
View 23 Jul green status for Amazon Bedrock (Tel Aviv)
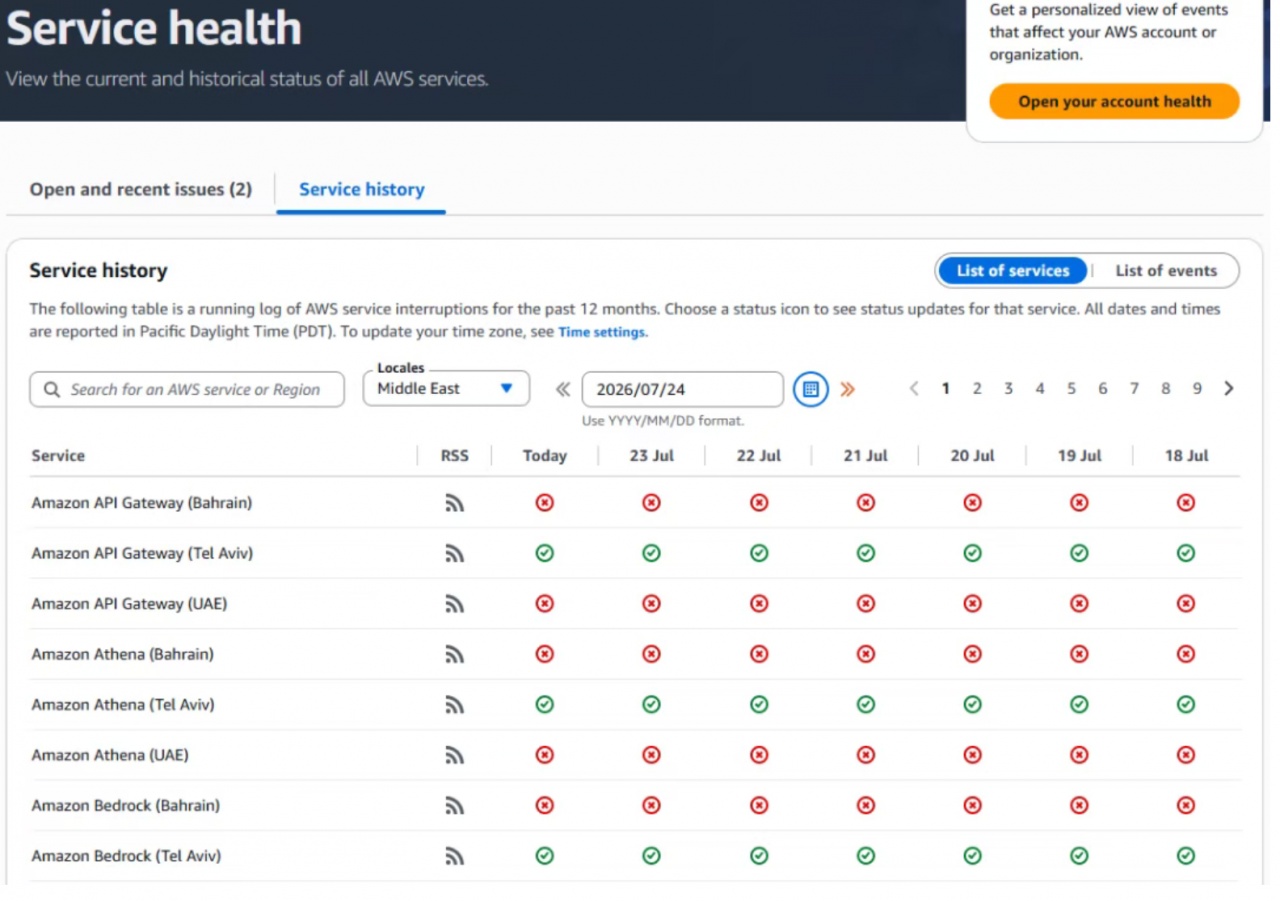click(x=651, y=856)
